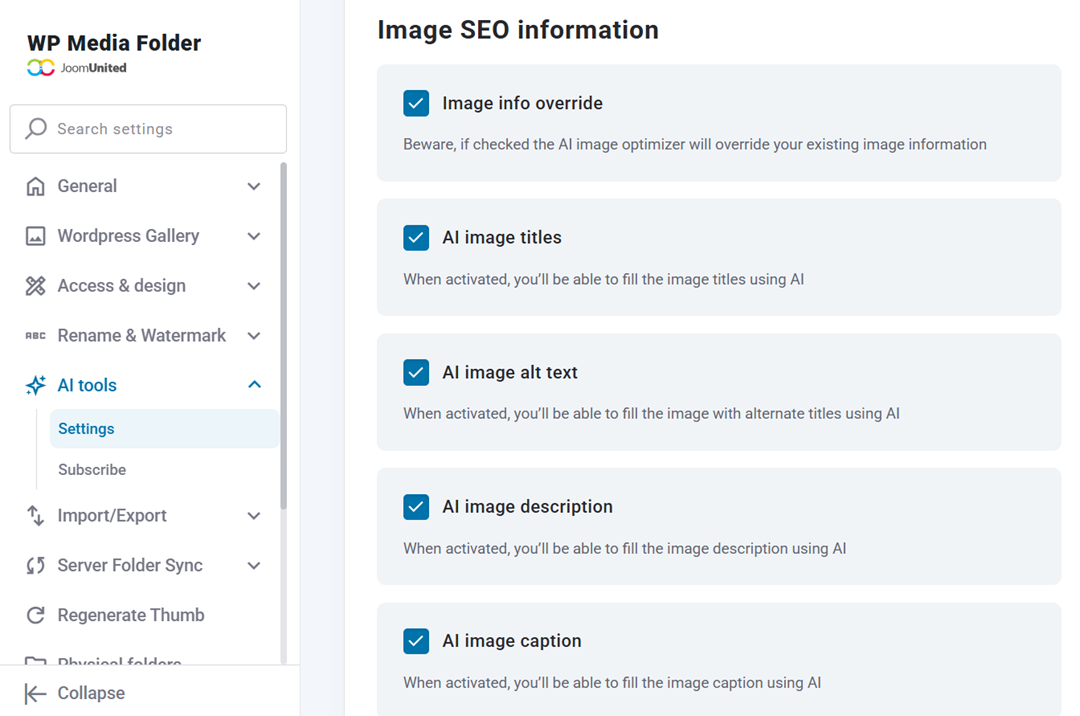
Task: Select the AI tools sparkle icon
Action: tap(36, 385)
